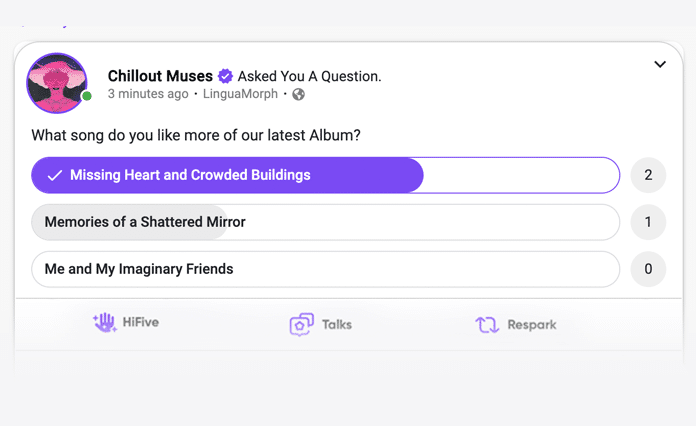View vote count 1 for second option
696x426 pixels.
(x=648, y=222)
